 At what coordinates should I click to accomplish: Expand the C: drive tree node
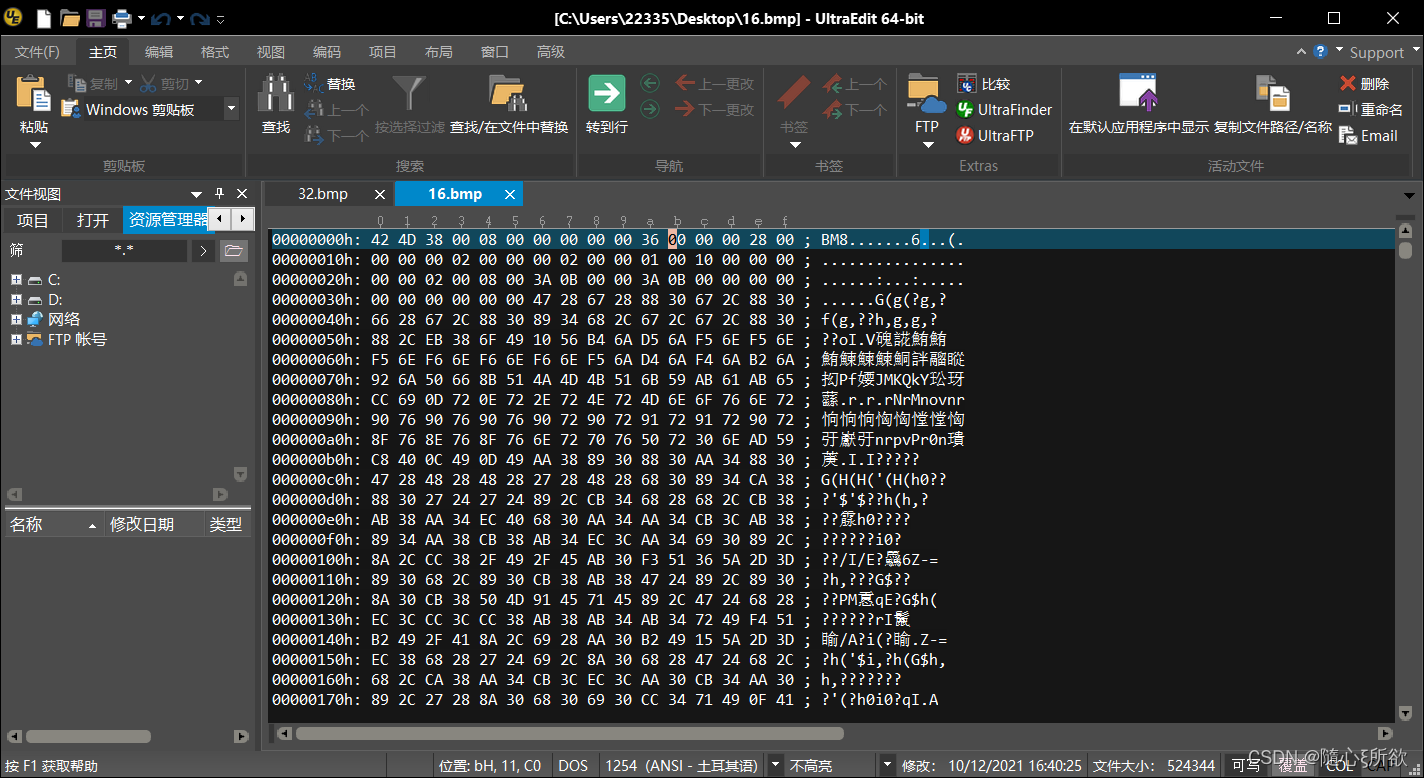coord(16,280)
